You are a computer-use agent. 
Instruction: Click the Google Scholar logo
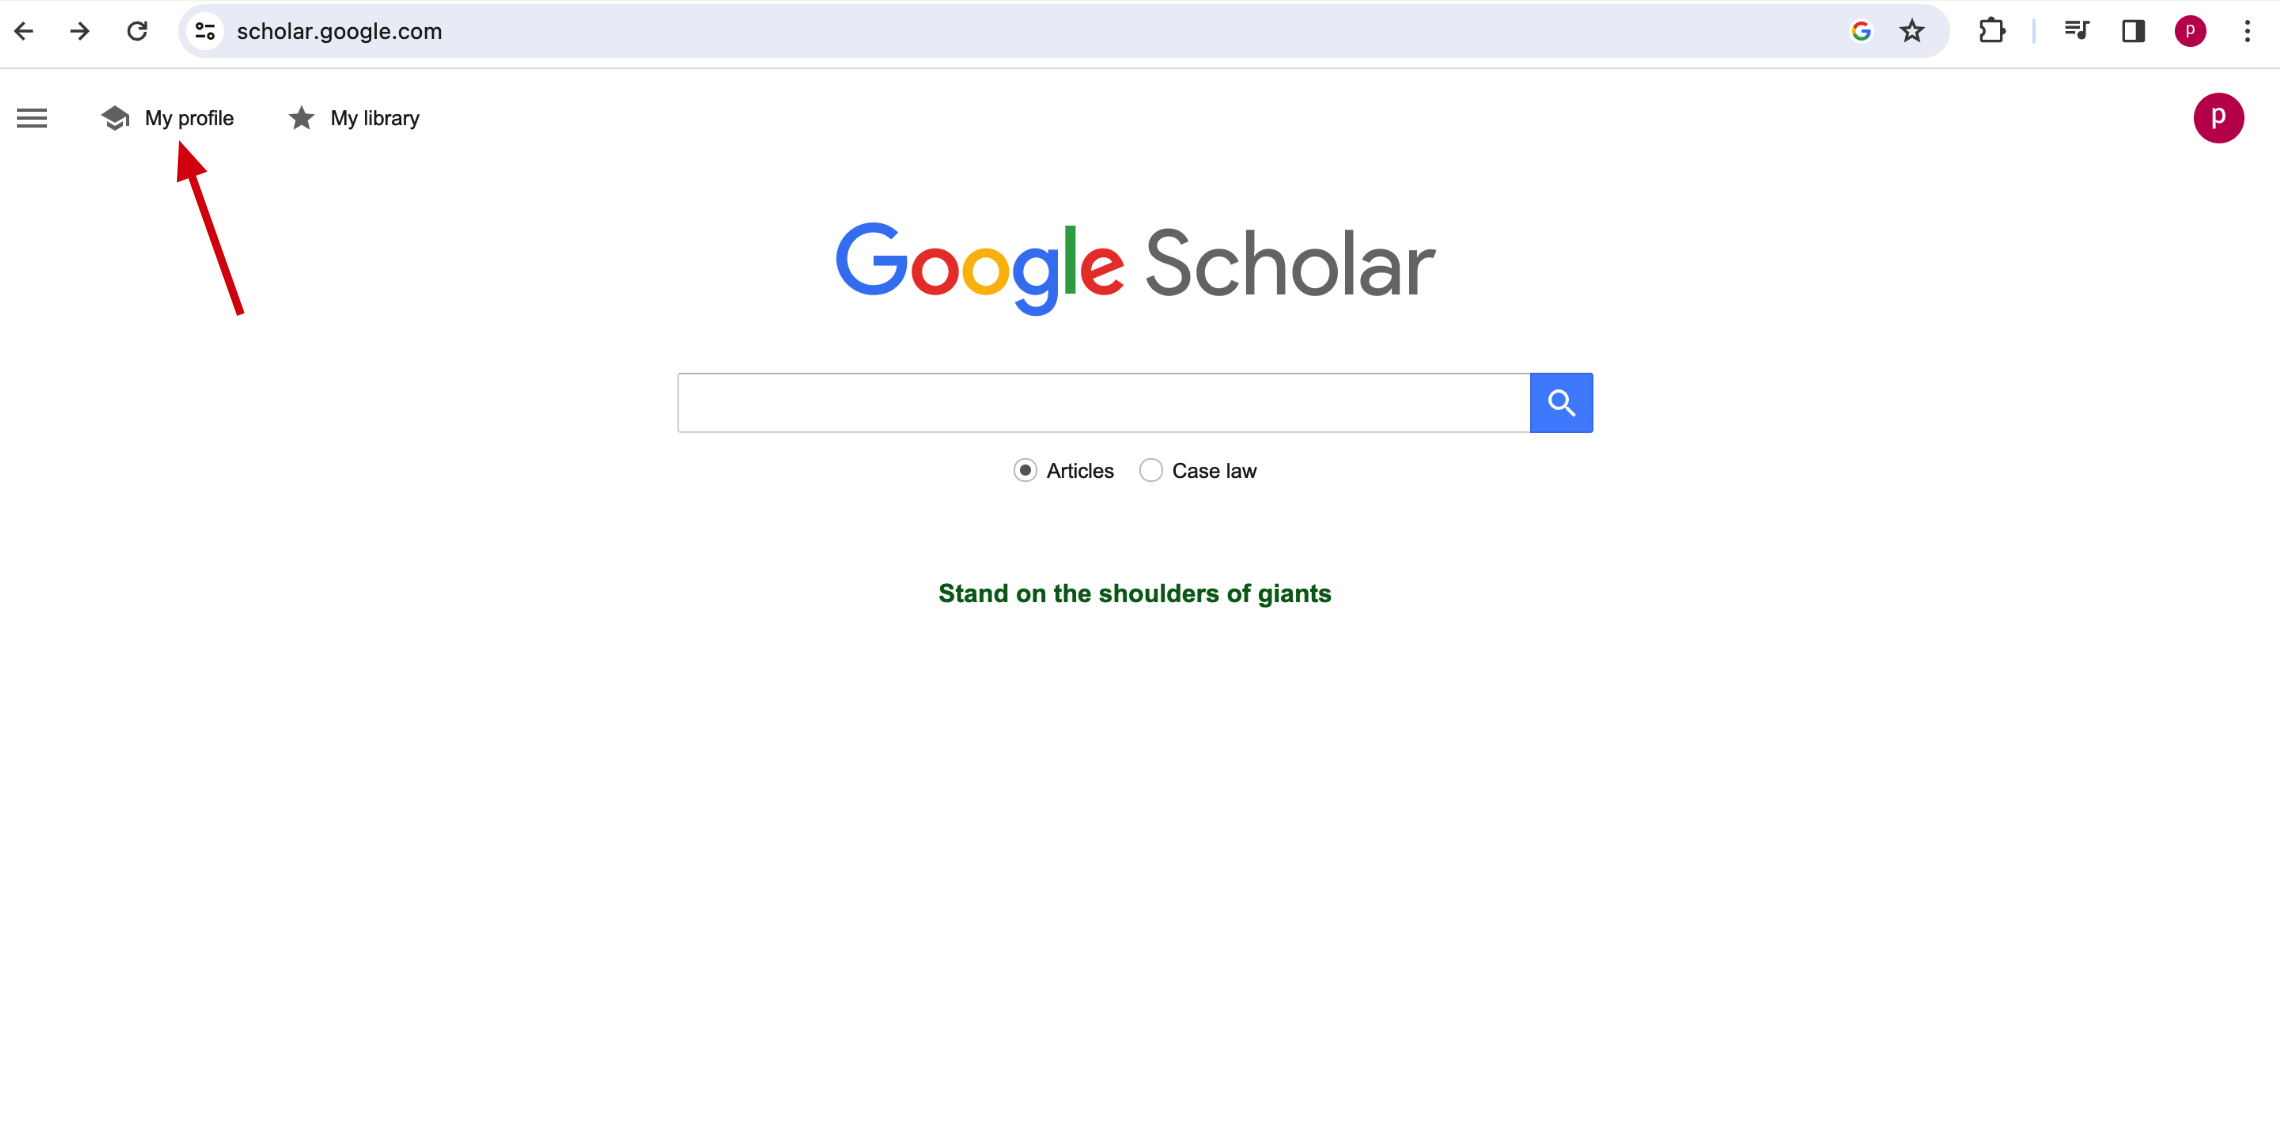coord(1135,266)
